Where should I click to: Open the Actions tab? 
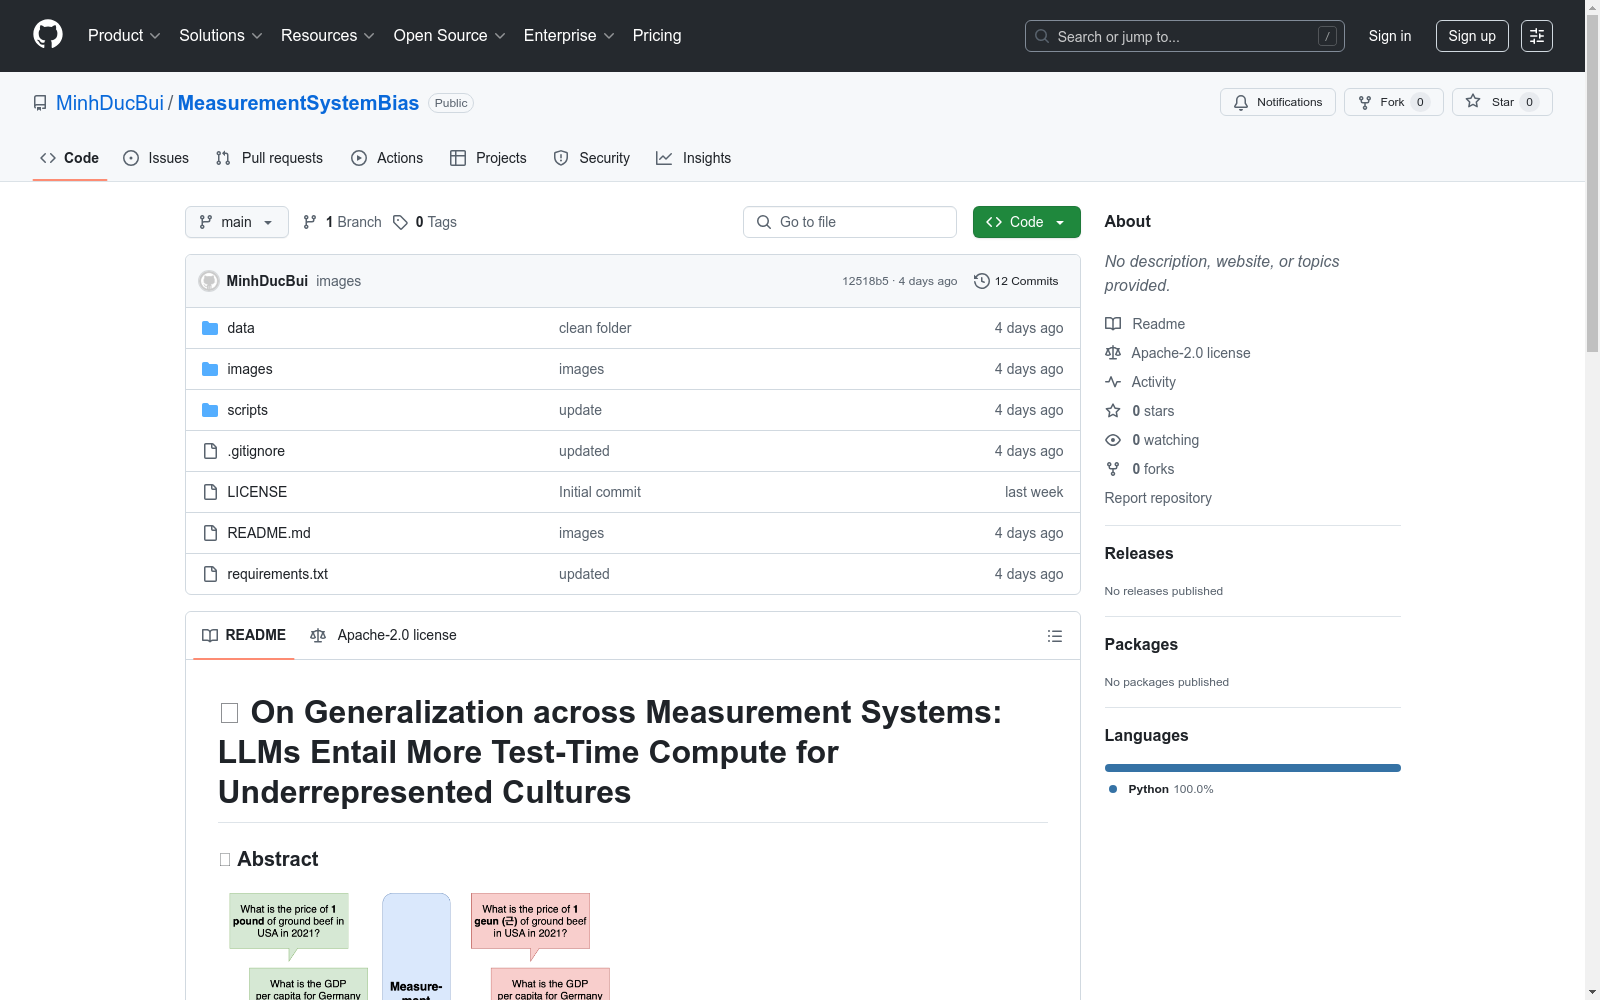coord(387,158)
